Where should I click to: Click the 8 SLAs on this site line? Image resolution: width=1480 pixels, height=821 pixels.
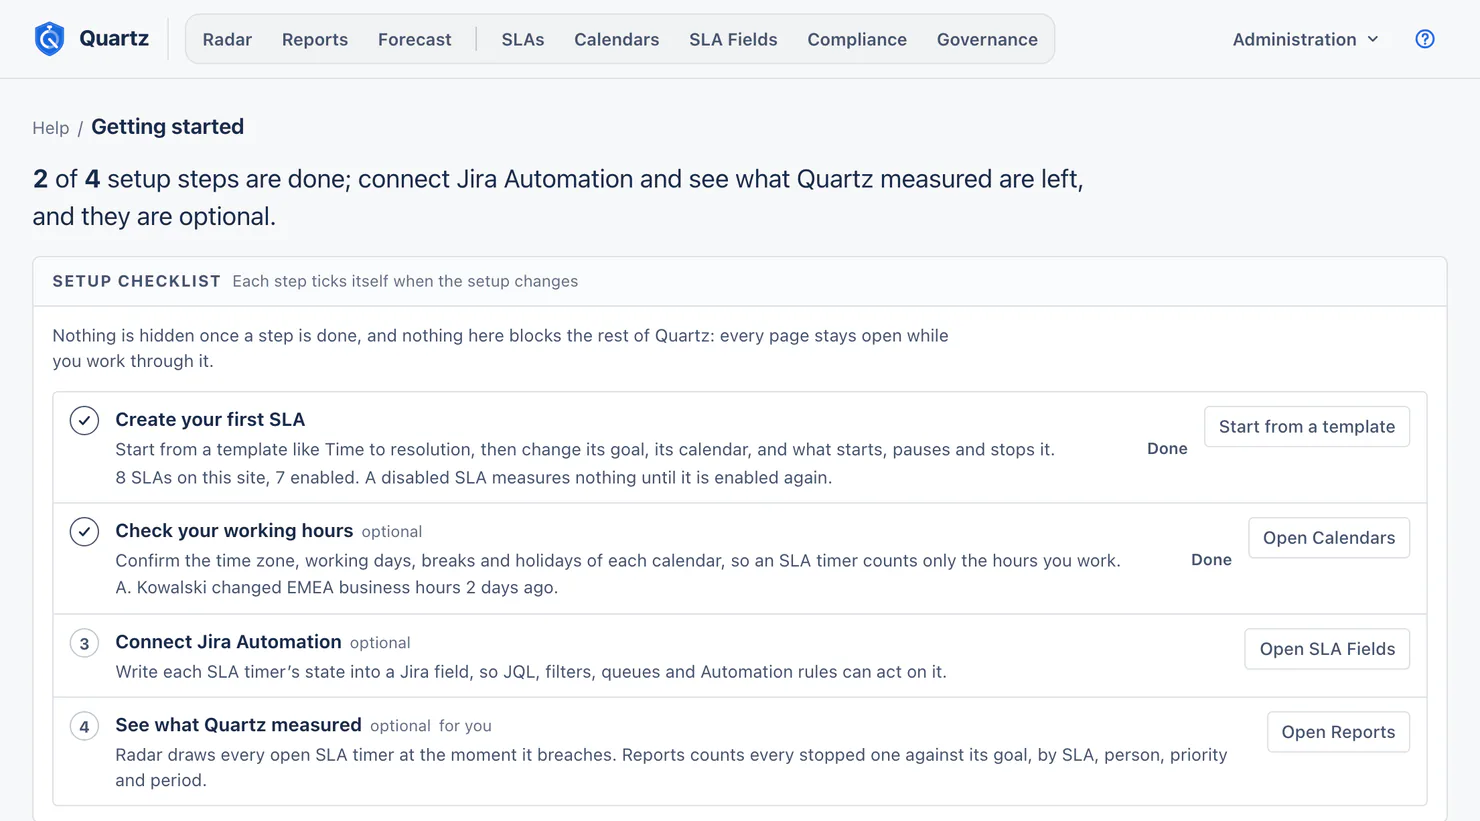click(x=474, y=477)
